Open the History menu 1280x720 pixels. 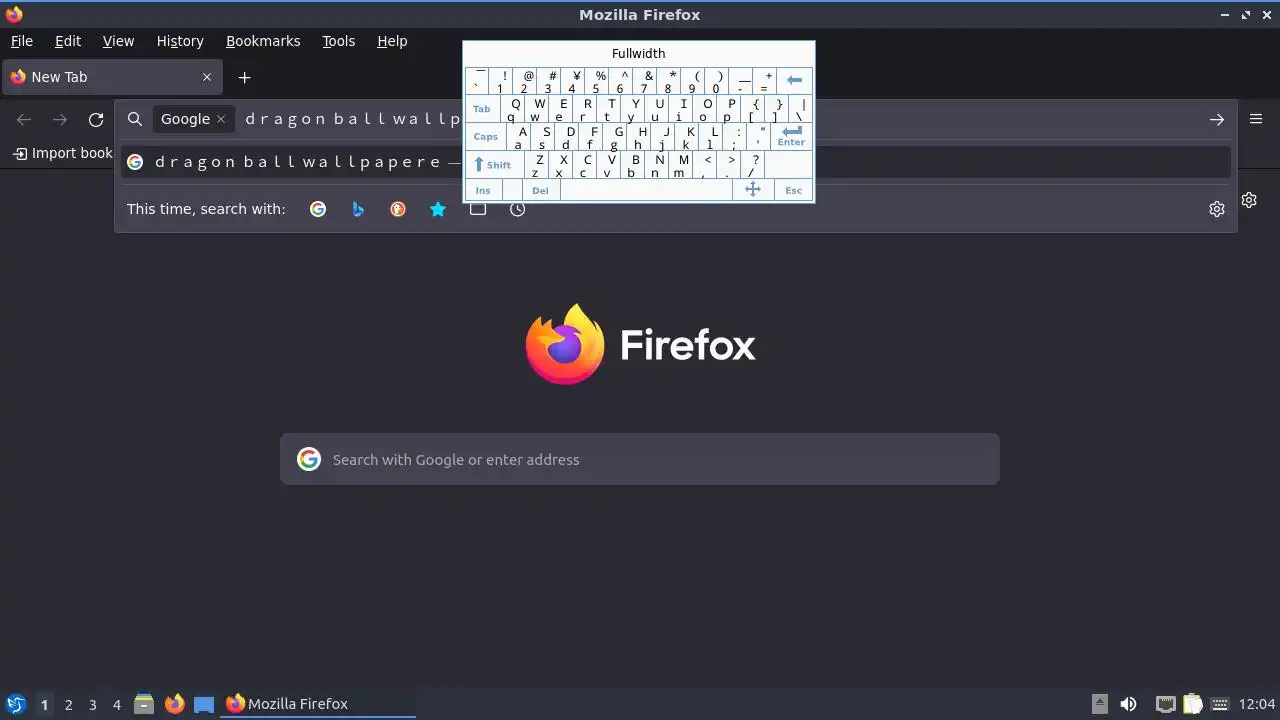(180, 41)
